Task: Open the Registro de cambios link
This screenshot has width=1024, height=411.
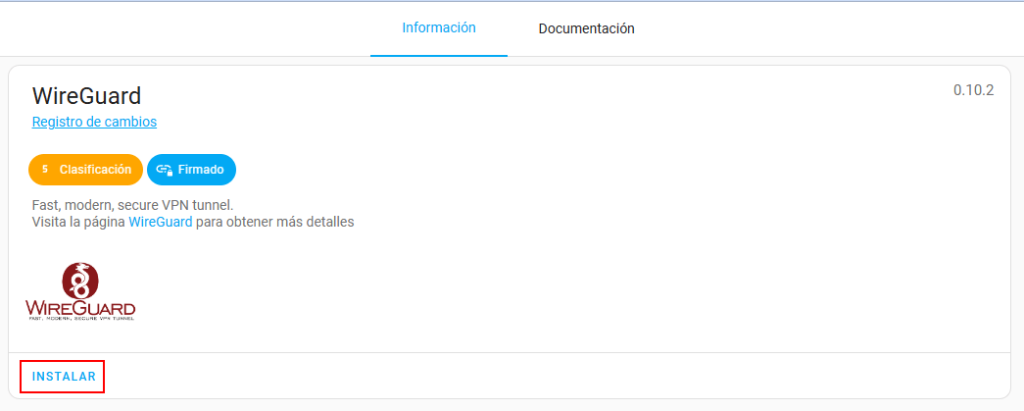Action: [94, 122]
